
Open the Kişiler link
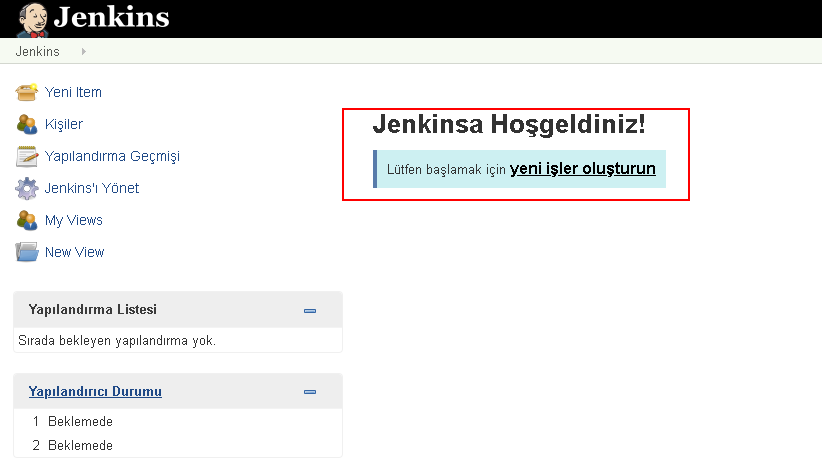point(64,124)
